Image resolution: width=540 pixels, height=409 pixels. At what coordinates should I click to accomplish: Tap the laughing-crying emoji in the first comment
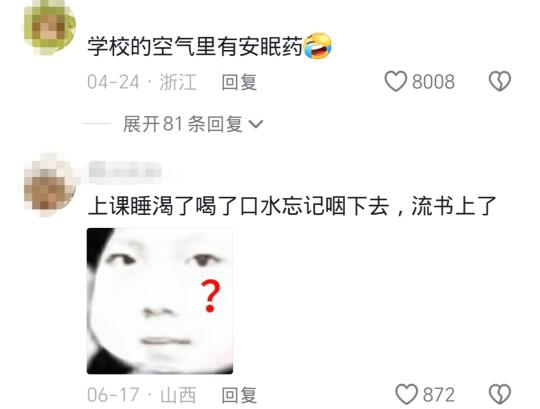317,46
